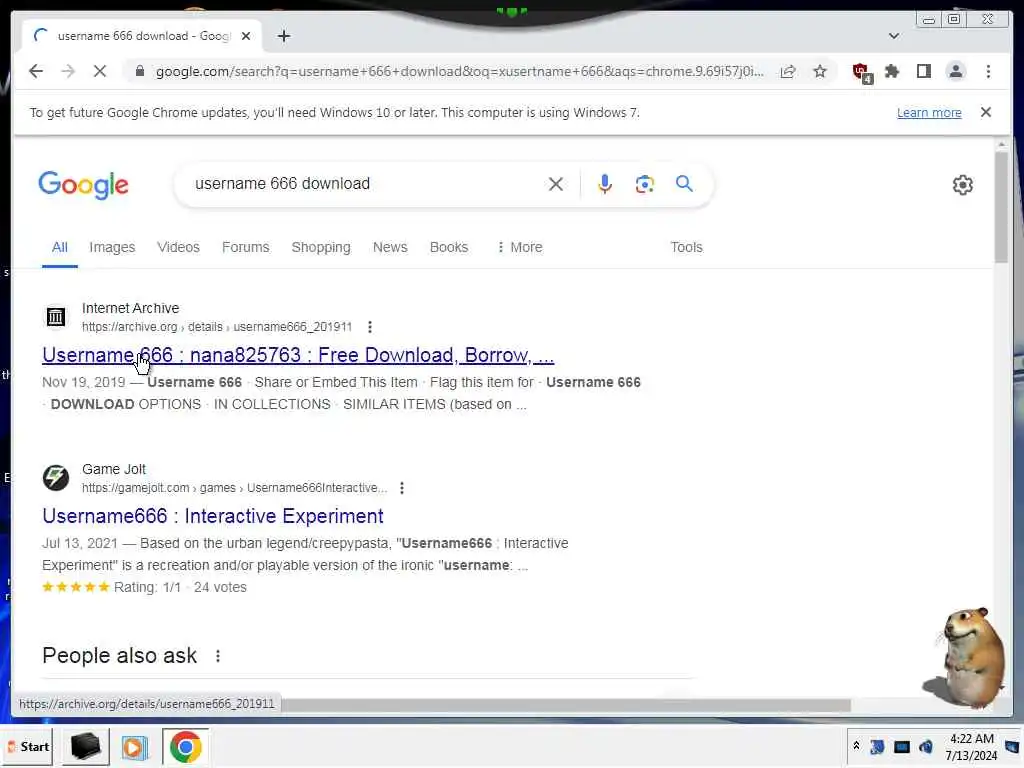Click the page vertical scrollbar thumb
The height and width of the screenshot is (768, 1024).
[1000, 206]
